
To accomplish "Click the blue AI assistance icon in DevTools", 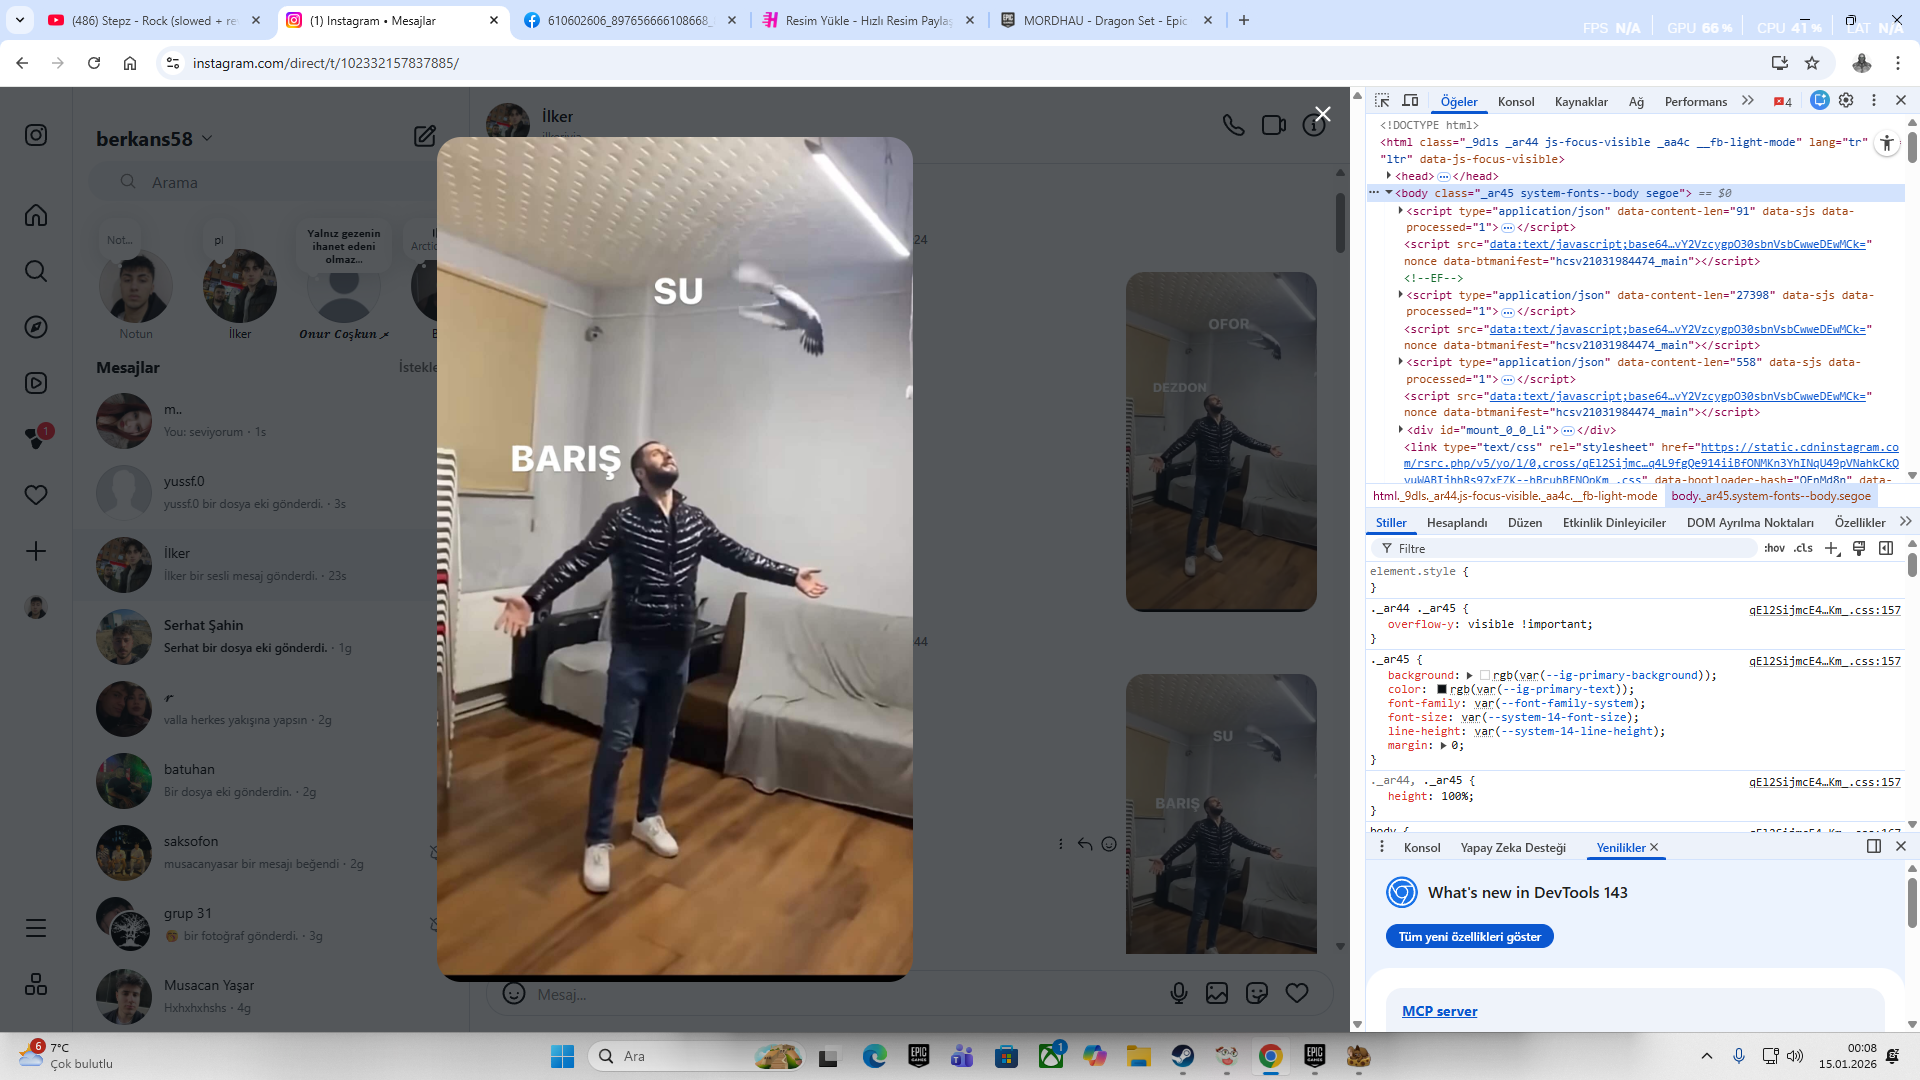I will (1820, 100).
